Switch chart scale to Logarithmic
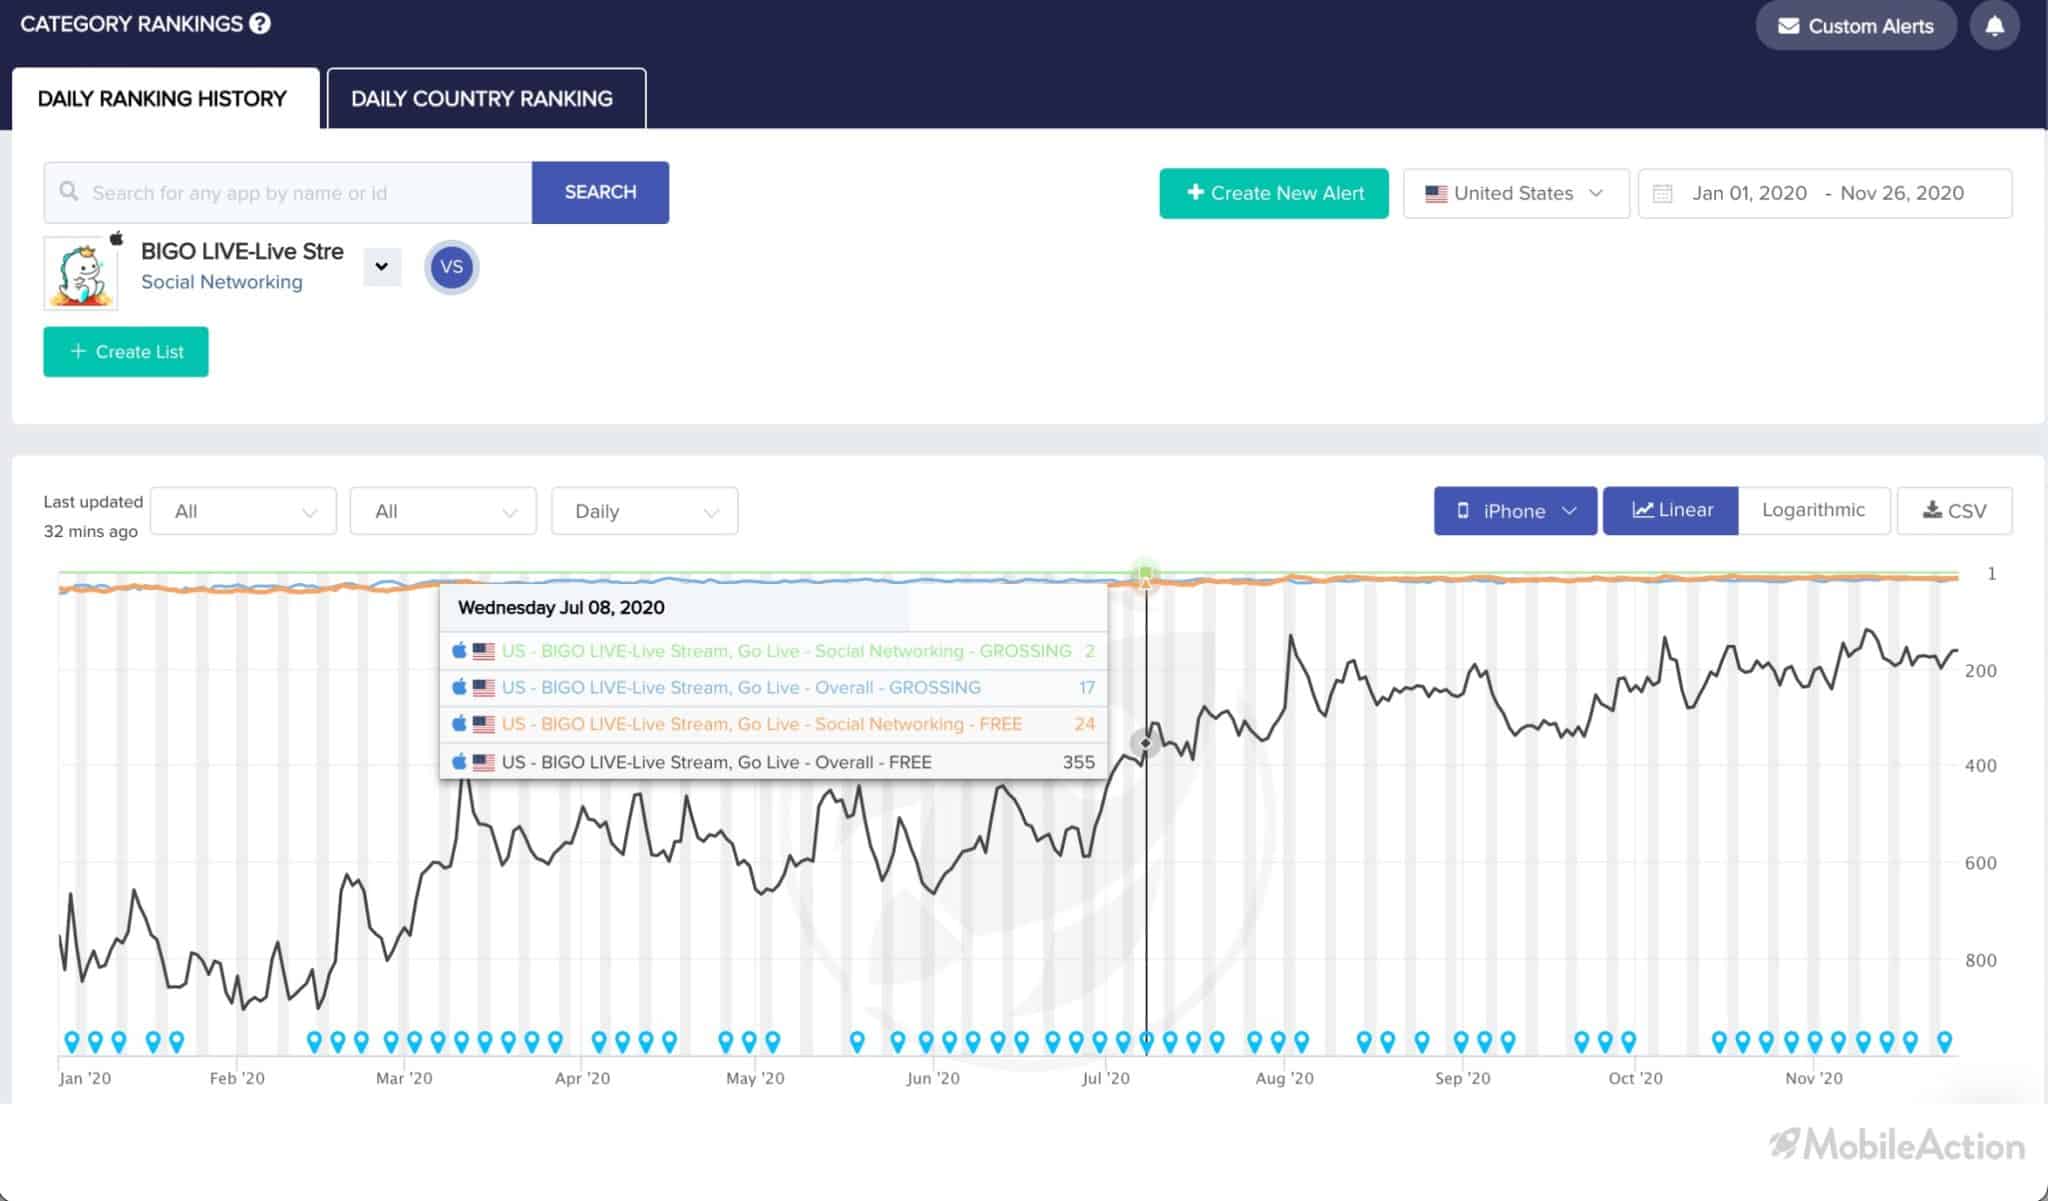The height and width of the screenshot is (1201, 2048). [1813, 510]
